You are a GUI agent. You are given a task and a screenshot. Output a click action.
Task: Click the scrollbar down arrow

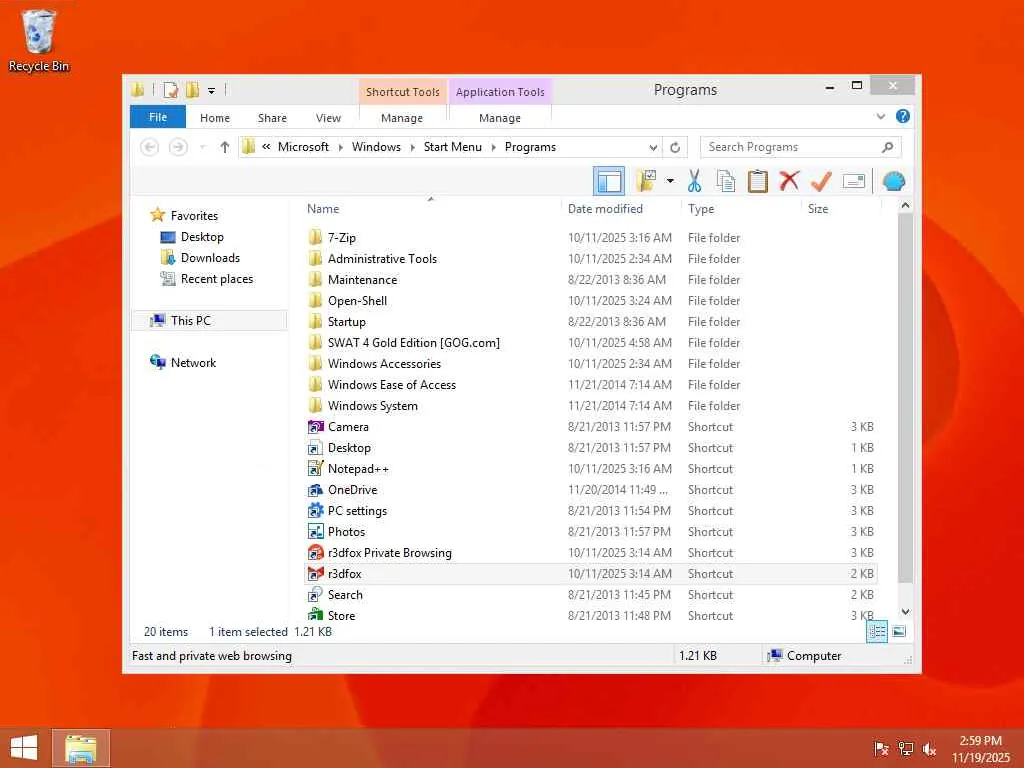click(905, 612)
